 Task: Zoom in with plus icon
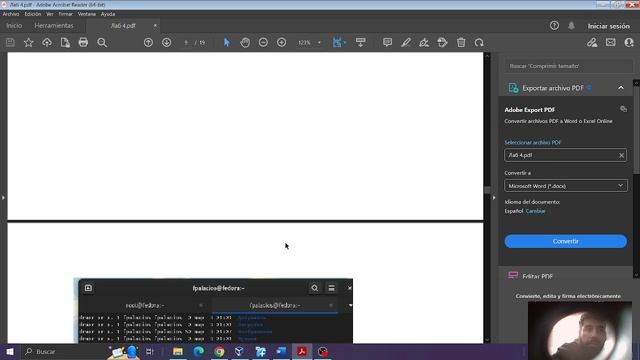click(x=282, y=42)
